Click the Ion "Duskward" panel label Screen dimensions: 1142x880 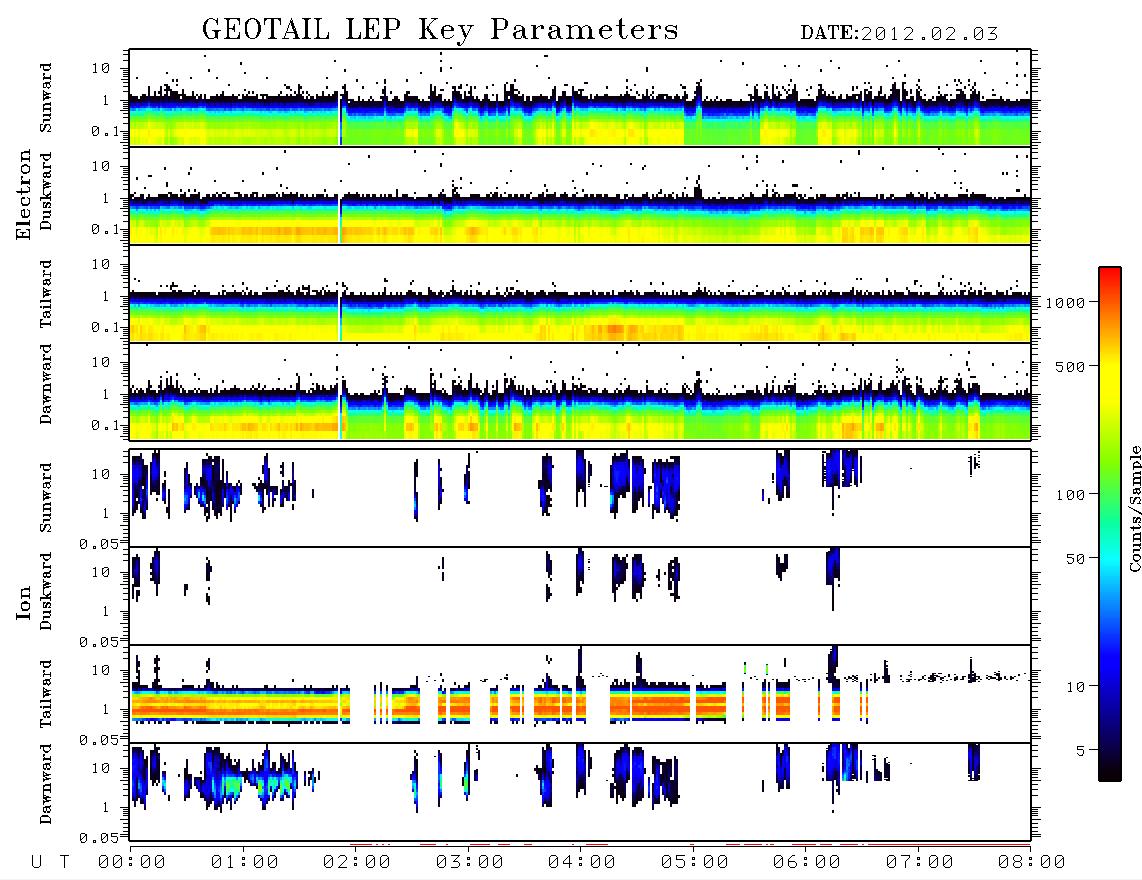click(x=46, y=591)
